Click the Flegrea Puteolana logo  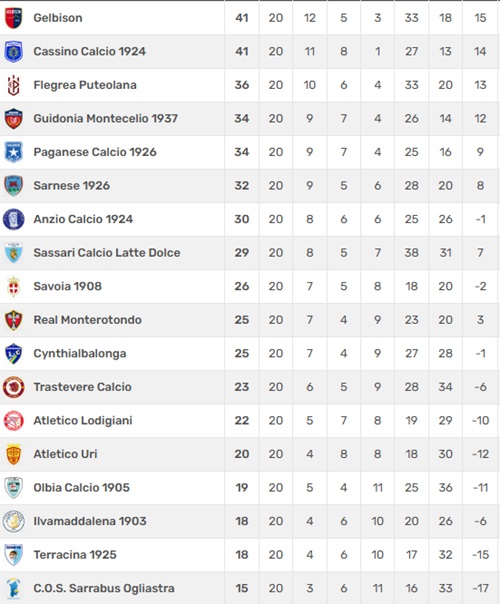[13, 85]
